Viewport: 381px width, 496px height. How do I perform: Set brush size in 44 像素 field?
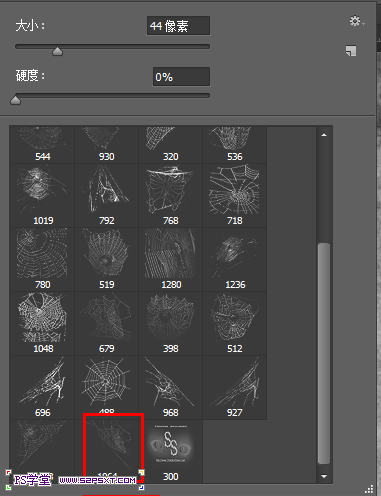point(178,26)
